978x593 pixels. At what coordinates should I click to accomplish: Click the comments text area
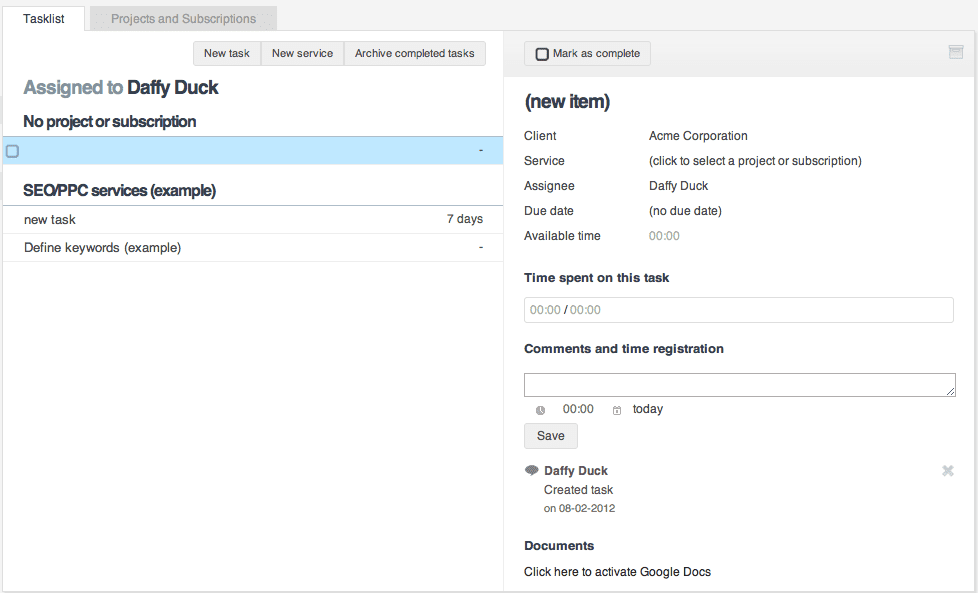click(740, 385)
